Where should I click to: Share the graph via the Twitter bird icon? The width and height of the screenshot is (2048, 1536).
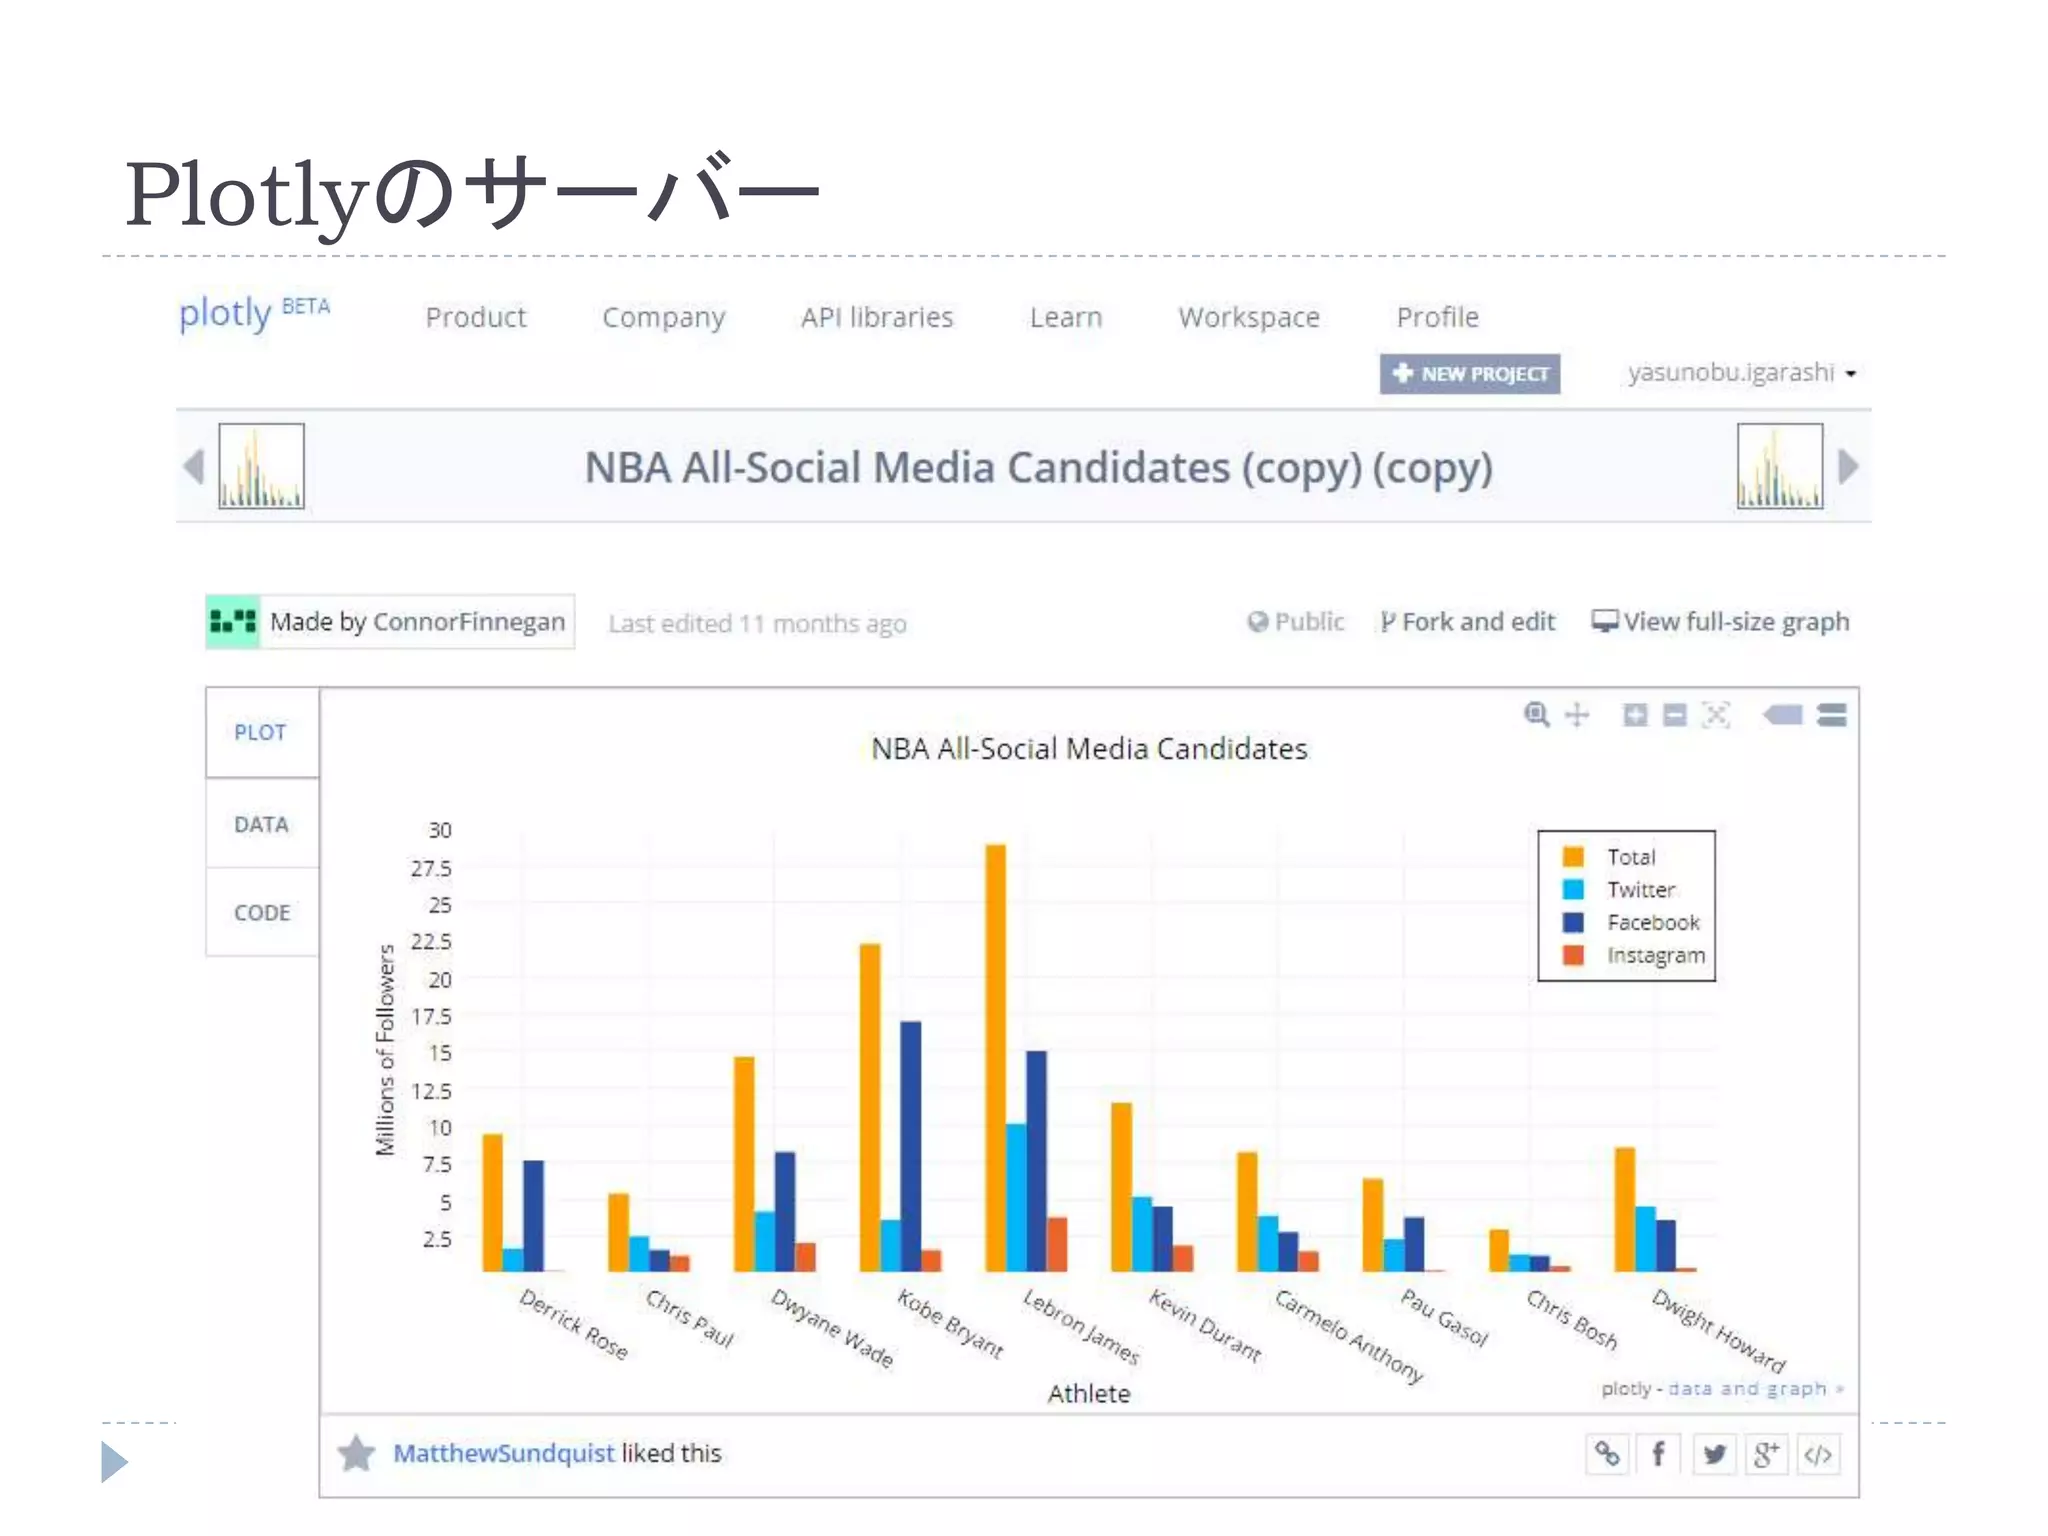pyautogui.click(x=1714, y=1453)
